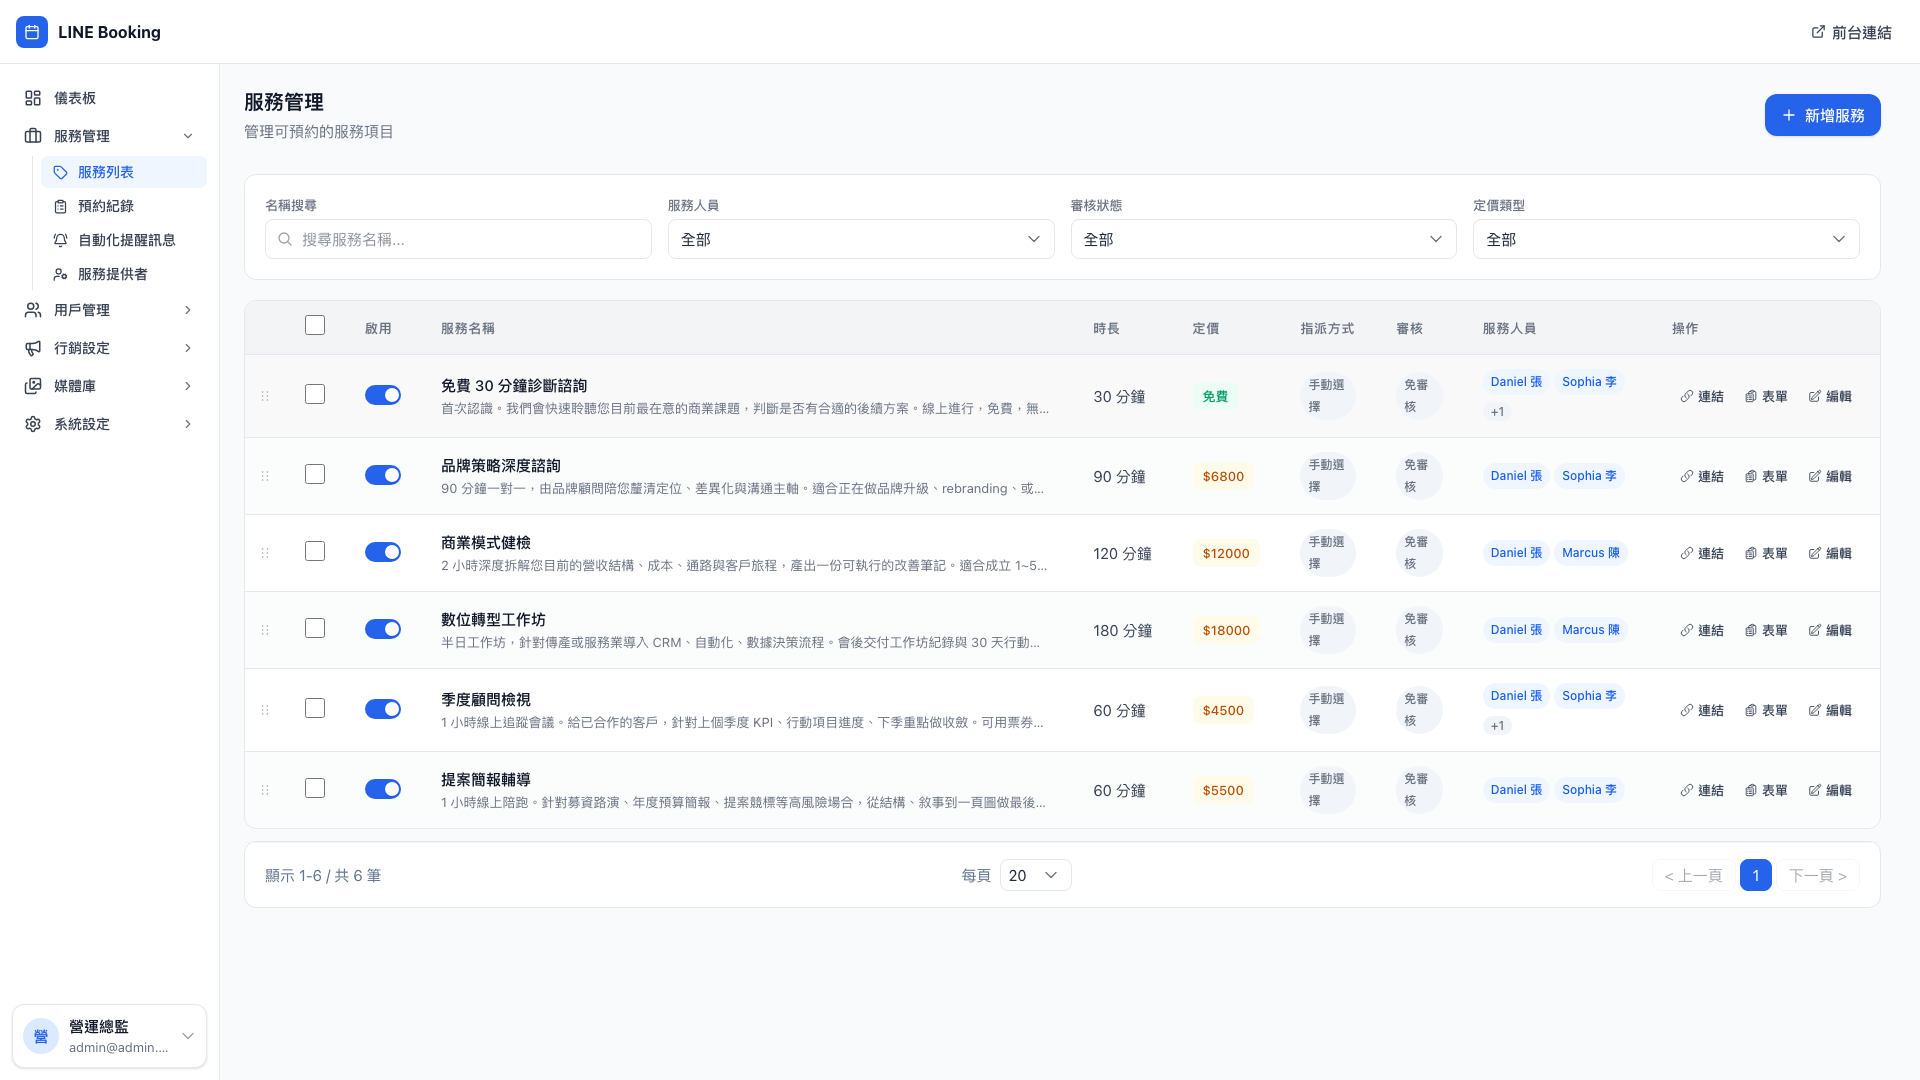Click the clipboard icon for 預約紀錄
Image resolution: width=1920 pixels, height=1080 pixels.
point(61,206)
